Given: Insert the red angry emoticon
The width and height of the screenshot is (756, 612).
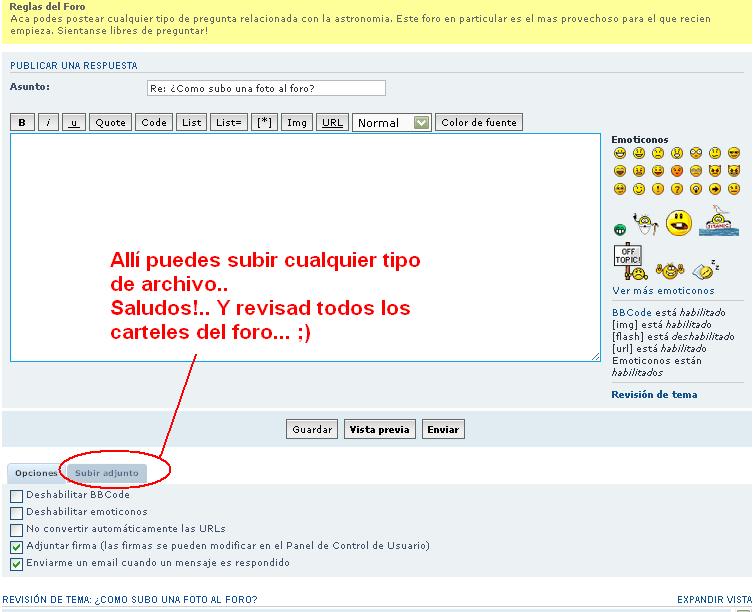Looking at the screenshot, I should (677, 171).
